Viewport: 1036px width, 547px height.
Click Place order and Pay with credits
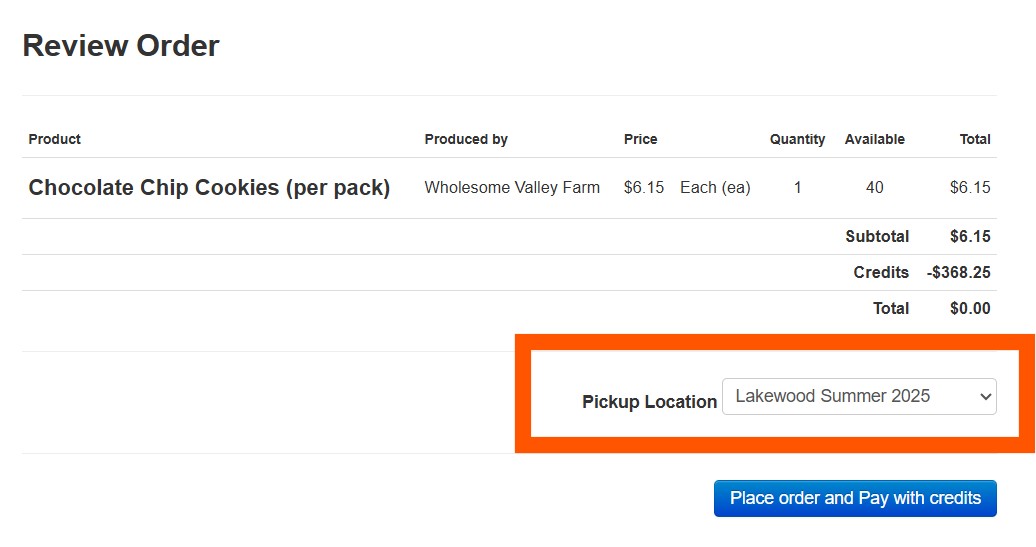(x=855, y=498)
